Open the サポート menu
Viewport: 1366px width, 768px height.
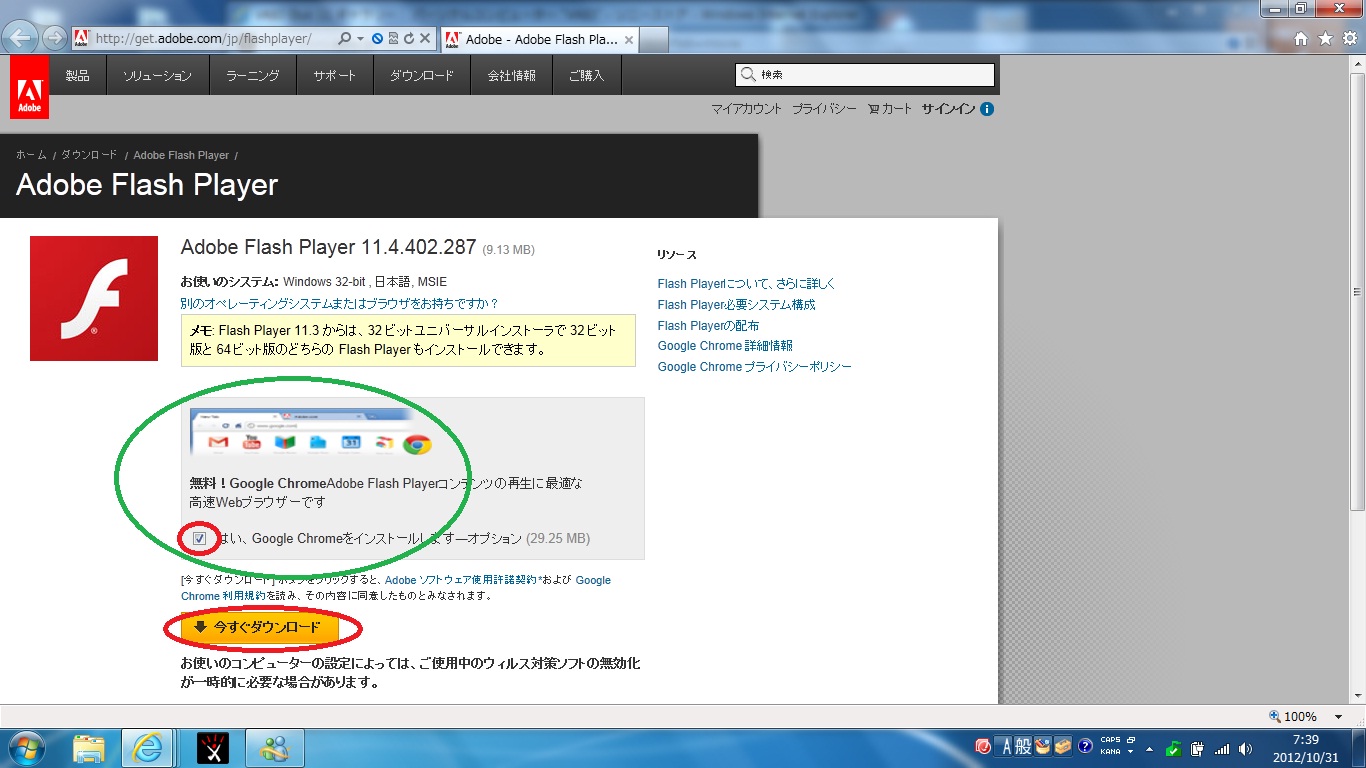click(x=334, y=76)
